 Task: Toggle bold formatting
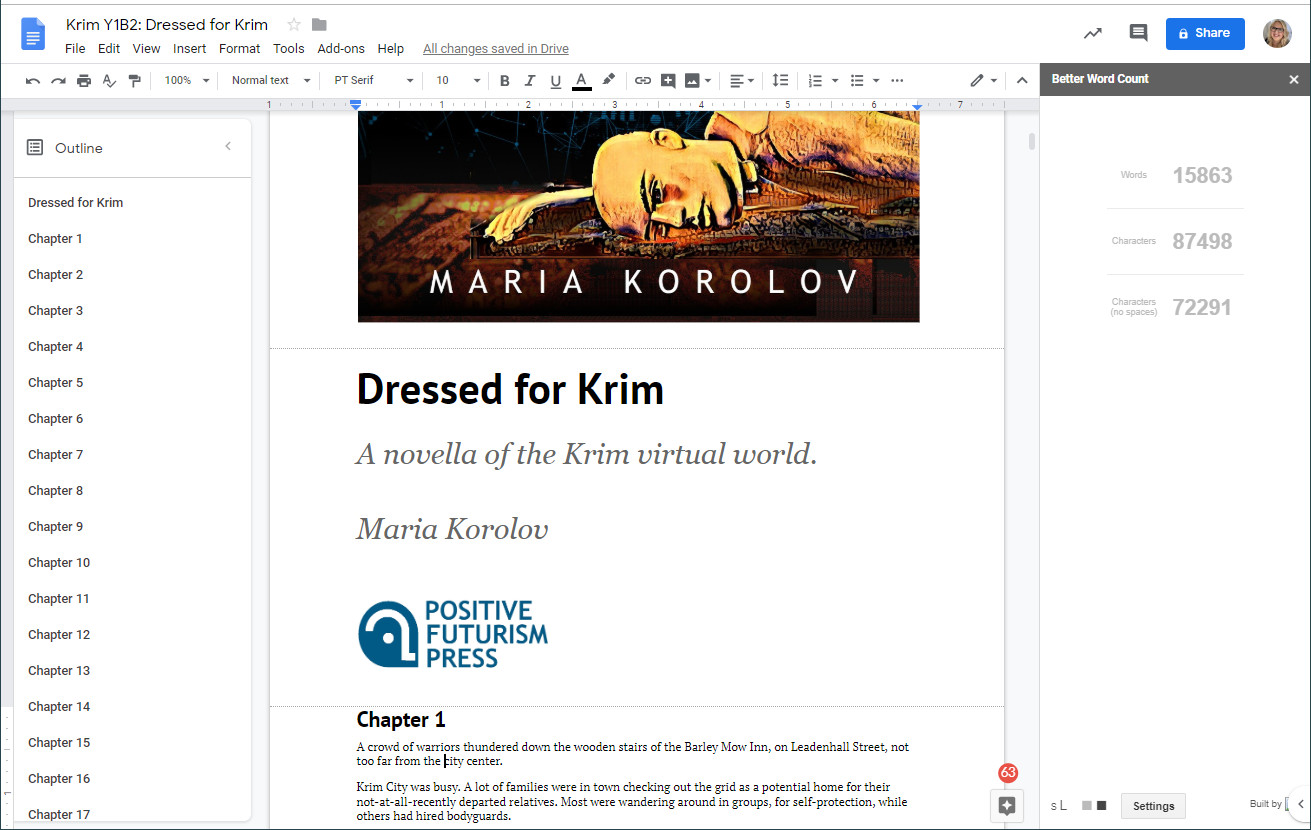coord(504,80)
